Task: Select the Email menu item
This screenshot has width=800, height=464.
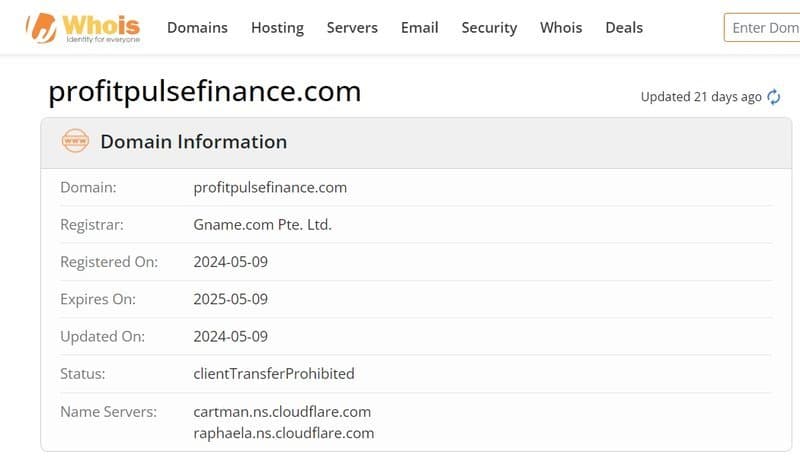Action: pyautogui.click(x=420, y=28)
